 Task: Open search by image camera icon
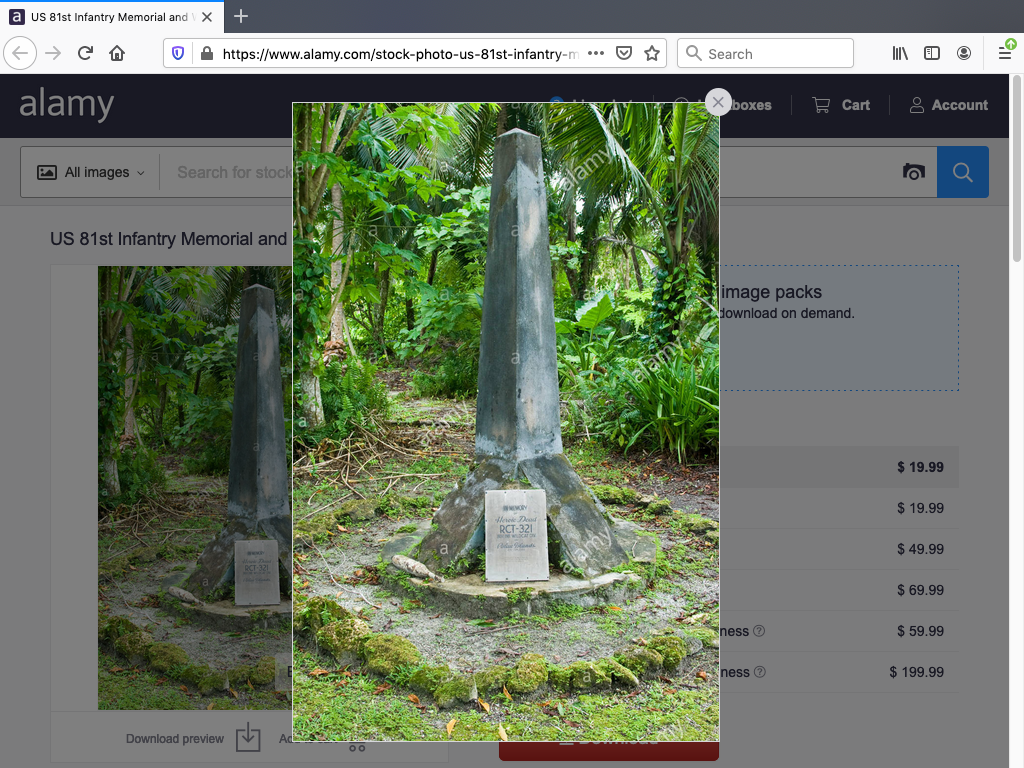point(913,172)
